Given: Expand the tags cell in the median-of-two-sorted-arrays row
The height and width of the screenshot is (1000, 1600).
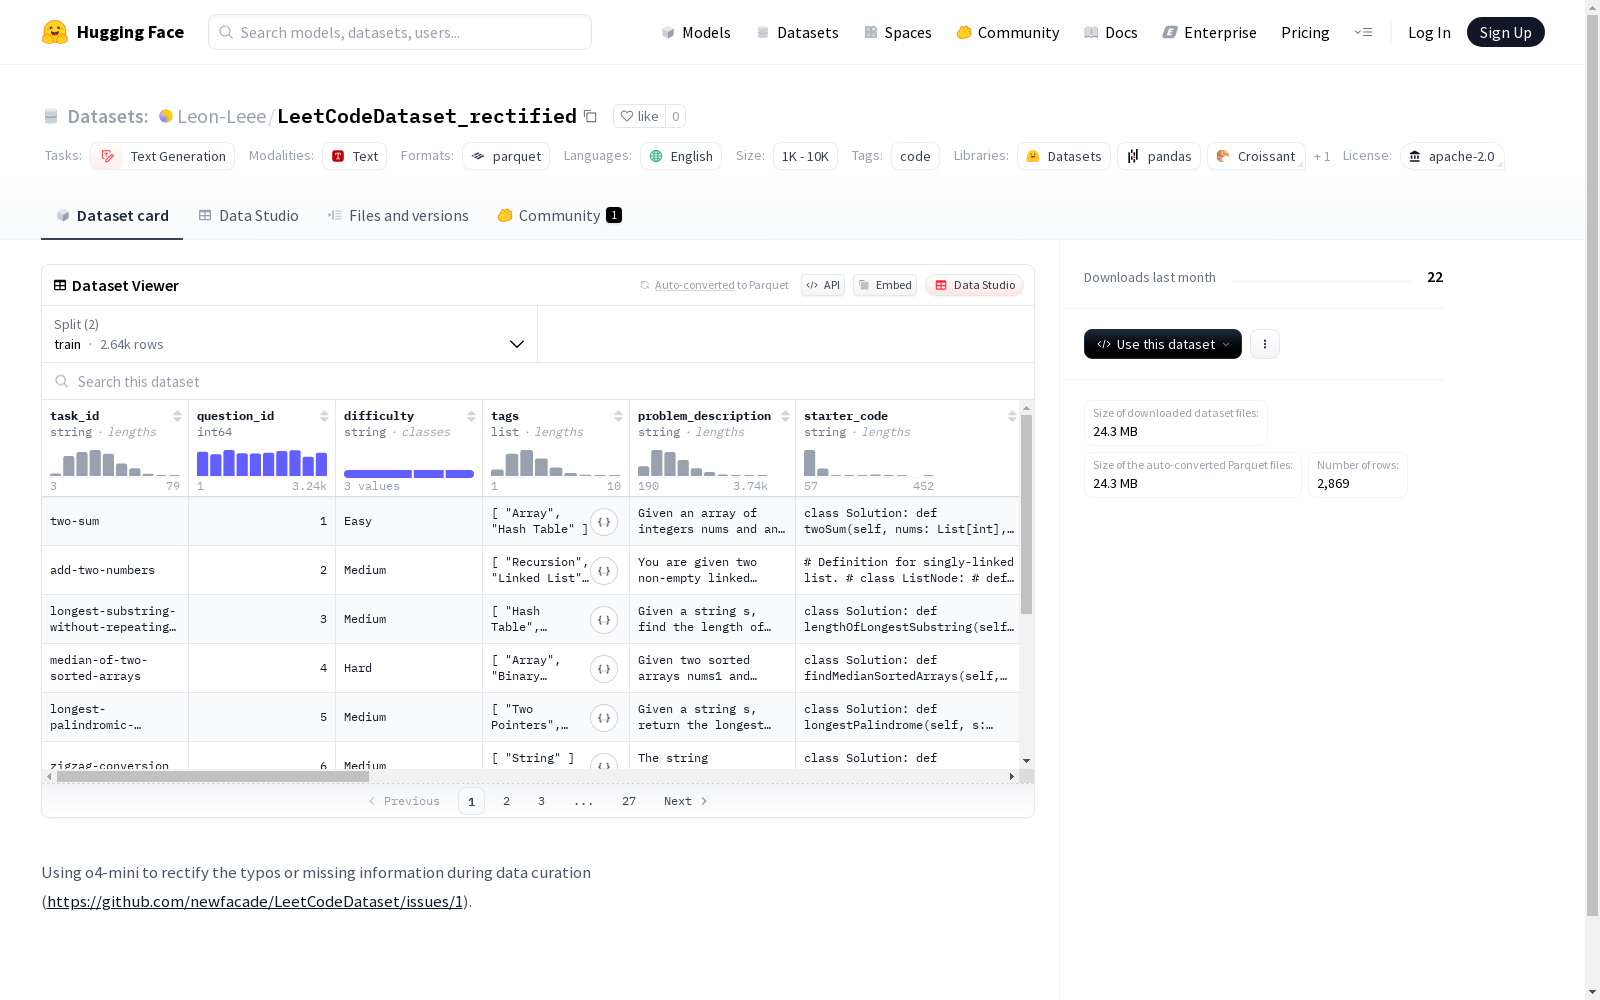Looking at the screenshot, I should point(604,669).
